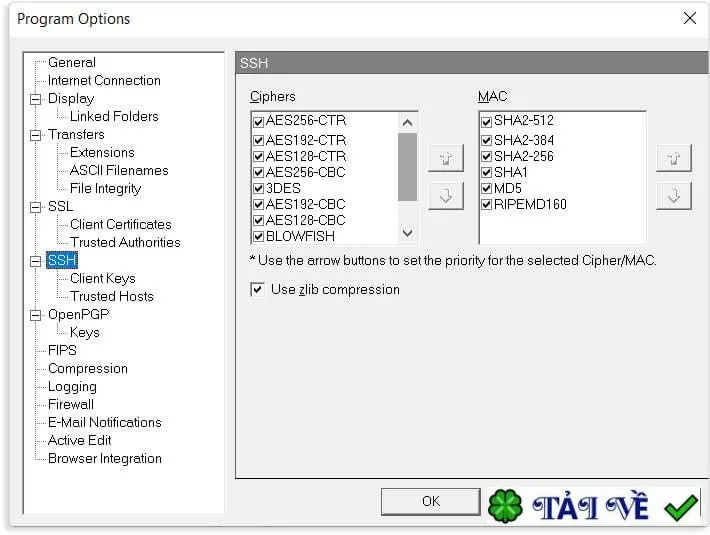Close the Program Options dialog
This screenshot has height=535, width=710.
(690, 19)
